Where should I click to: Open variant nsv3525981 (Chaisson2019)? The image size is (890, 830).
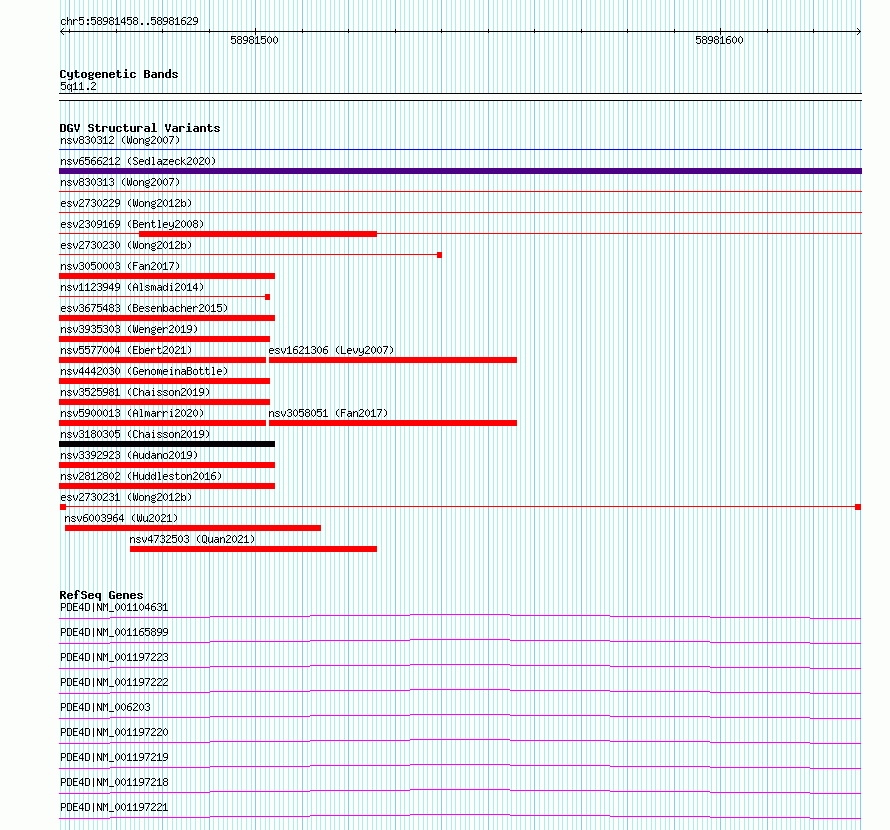pos(135,392)
